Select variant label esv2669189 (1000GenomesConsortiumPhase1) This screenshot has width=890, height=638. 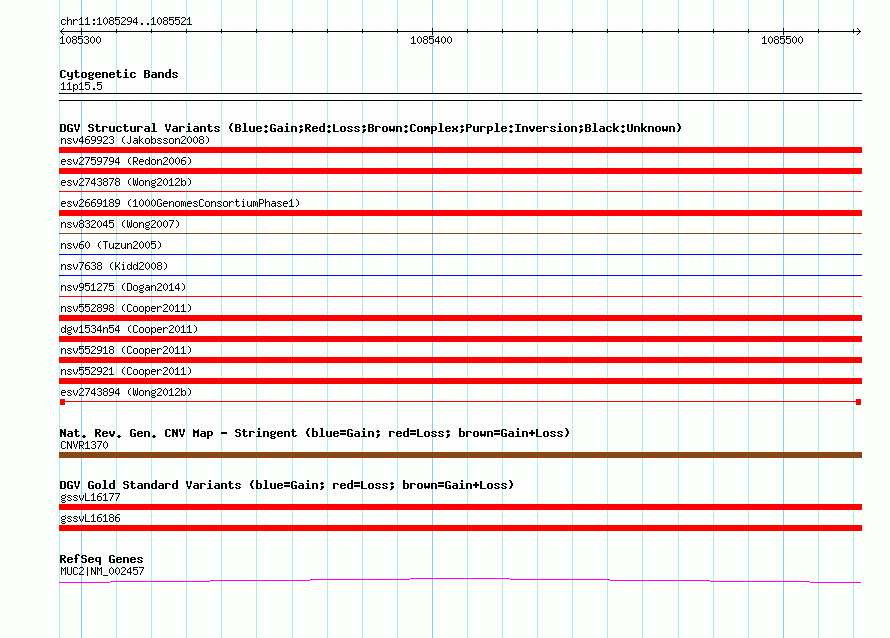click(180, 203)
